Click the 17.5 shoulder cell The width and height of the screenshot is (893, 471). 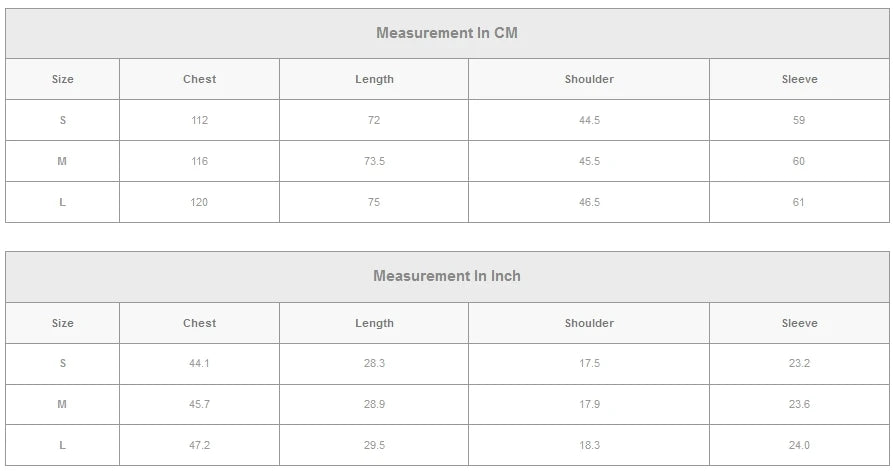[589, 363]
